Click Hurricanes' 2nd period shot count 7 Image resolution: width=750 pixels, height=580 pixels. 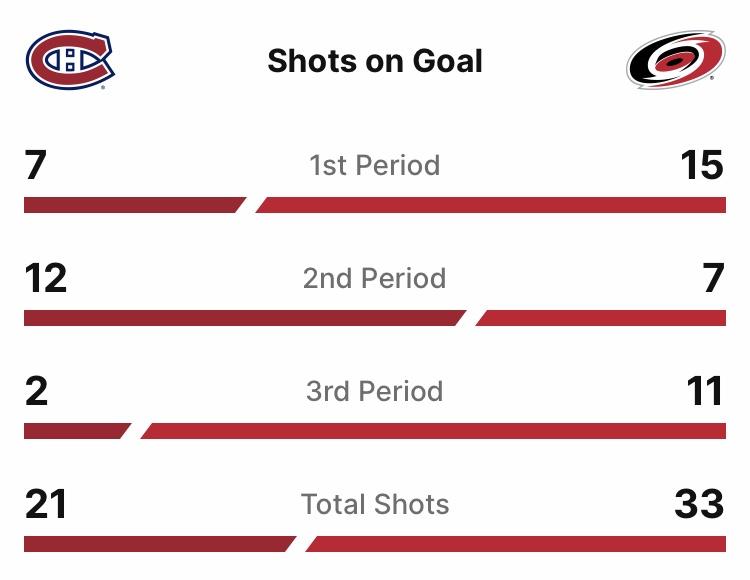pos(712,278)
